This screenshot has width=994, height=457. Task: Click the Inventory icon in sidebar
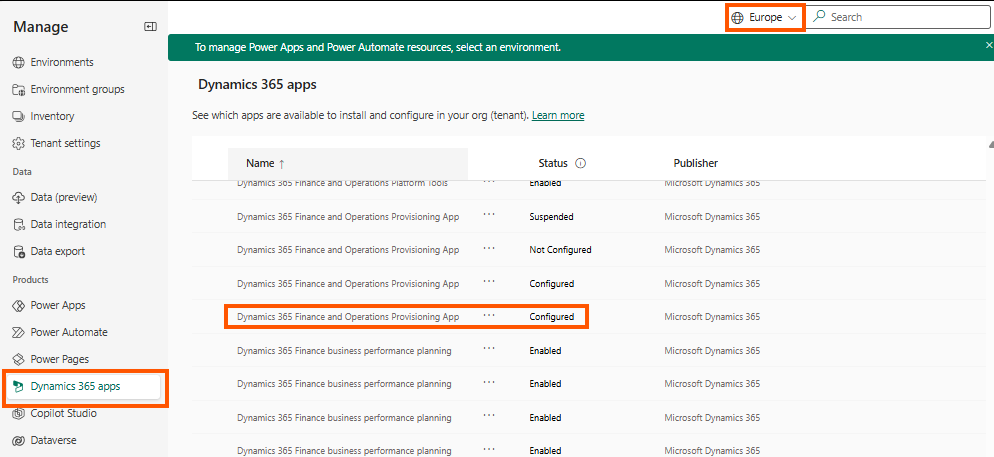[18, 116]
